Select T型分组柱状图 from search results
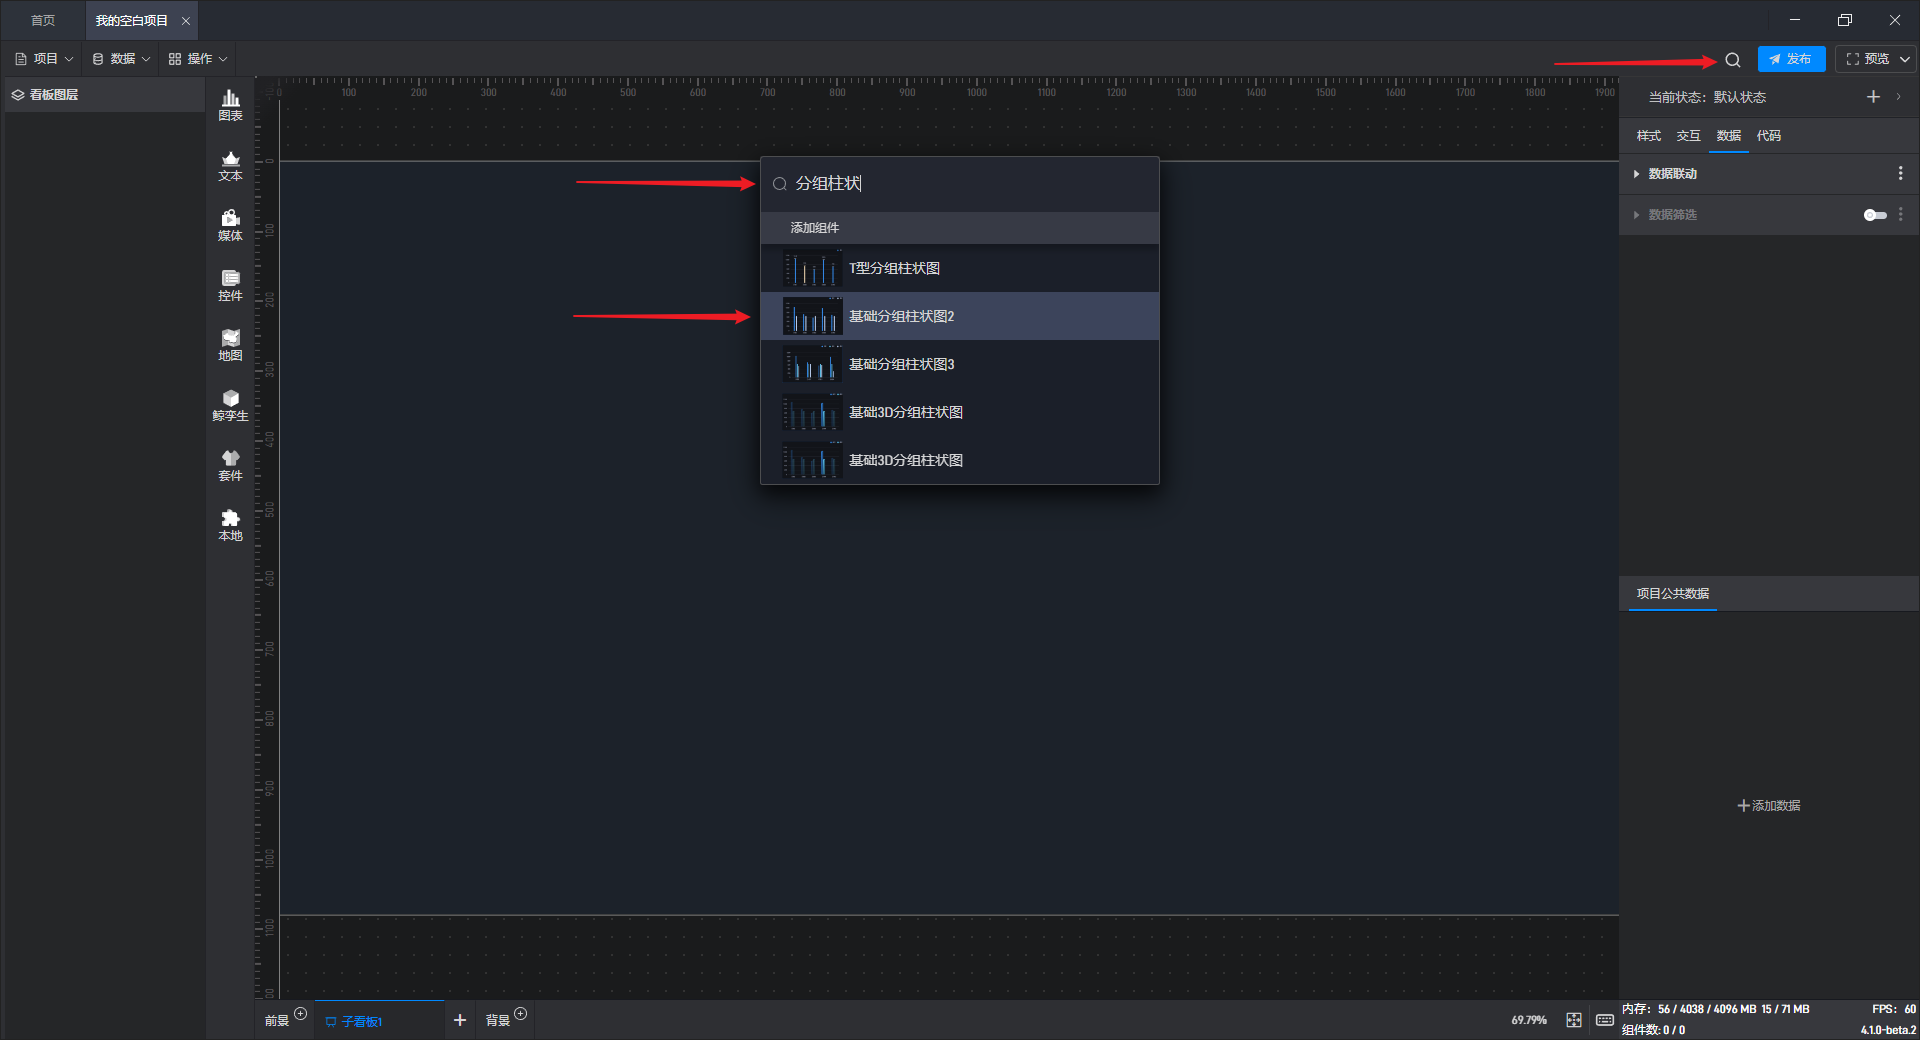The width and height of the screenshot is (1920, 1040). [960, 268]
